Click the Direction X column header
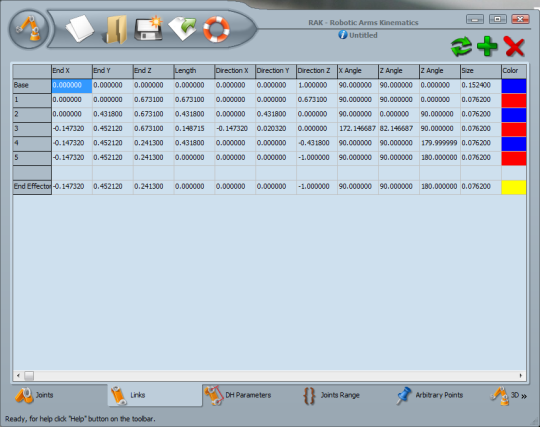 [235, 71]
